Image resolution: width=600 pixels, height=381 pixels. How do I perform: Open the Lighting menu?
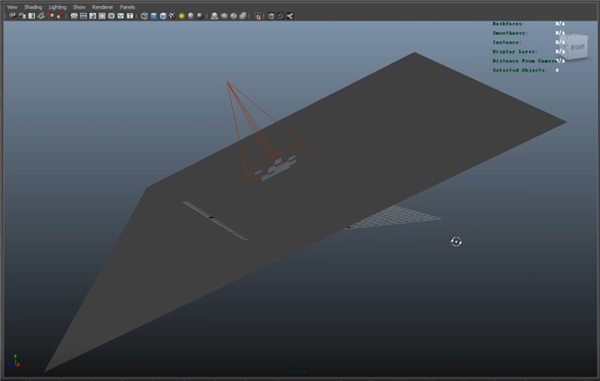57,7
